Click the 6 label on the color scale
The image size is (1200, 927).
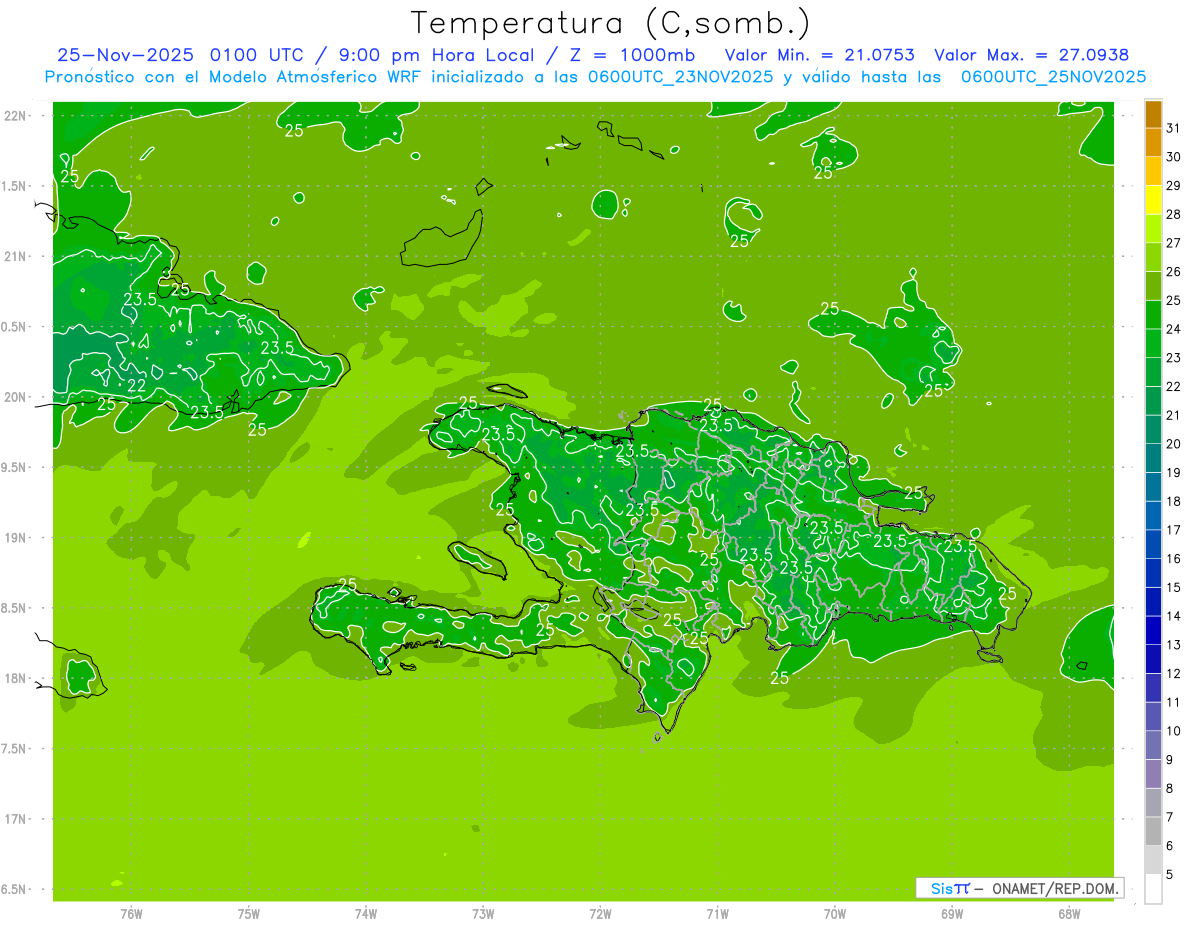click(1170, 846)
